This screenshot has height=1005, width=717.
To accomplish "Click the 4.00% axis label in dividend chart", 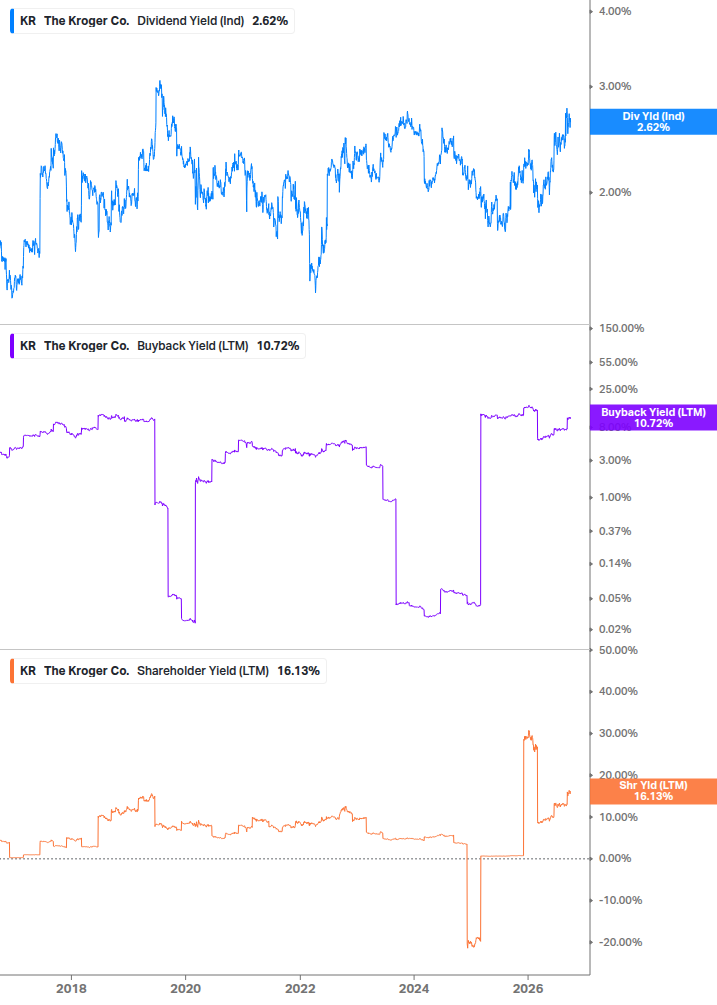I will (615, 12).
